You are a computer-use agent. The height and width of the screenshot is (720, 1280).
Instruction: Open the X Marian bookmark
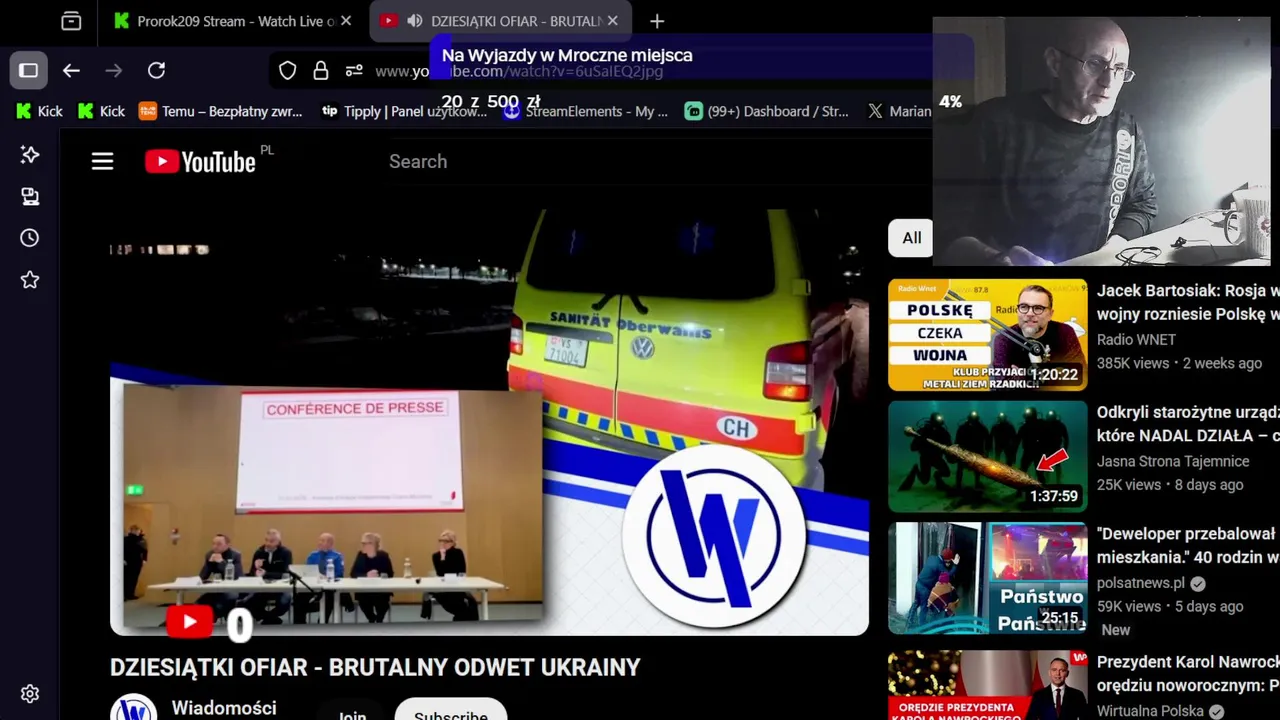pyautogui.click(x=899, y=111)
